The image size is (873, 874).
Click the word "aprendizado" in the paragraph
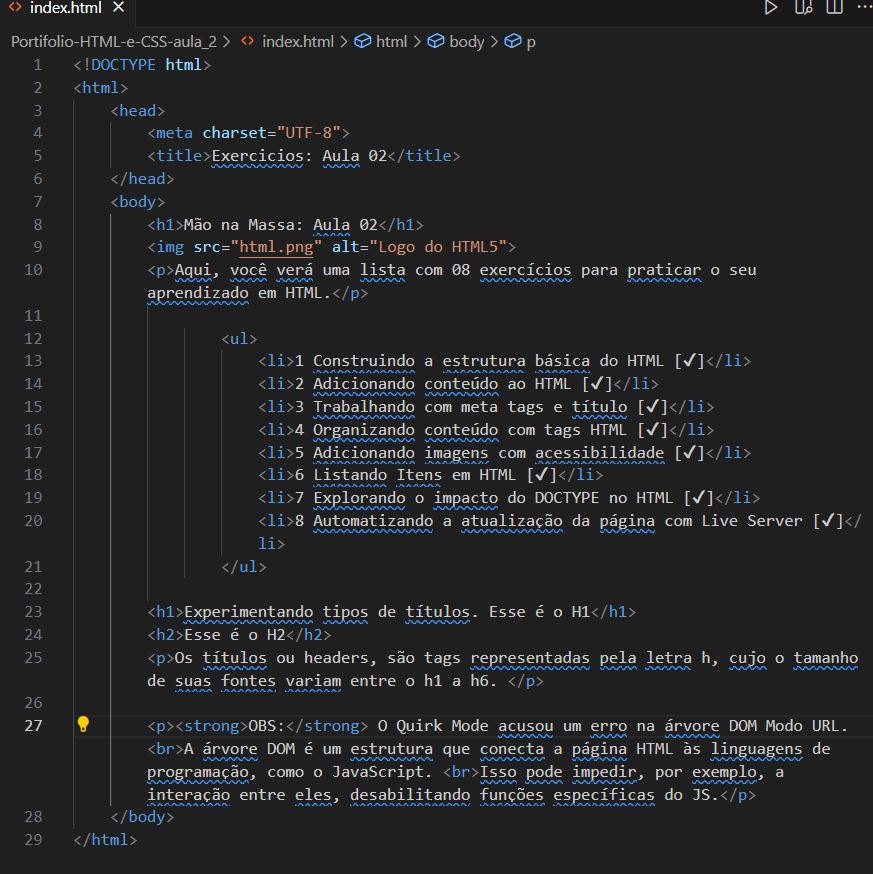click(x=198, y=293)
